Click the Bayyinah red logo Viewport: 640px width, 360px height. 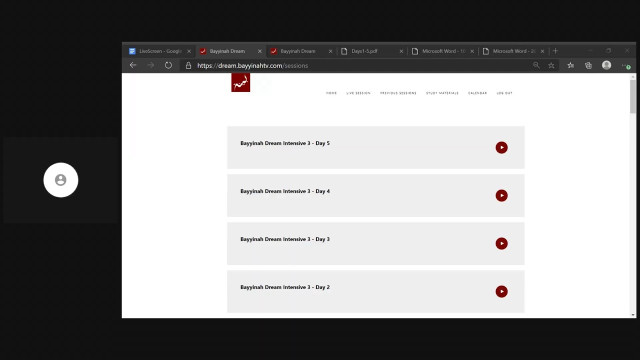pyautogui.click(x=240, y=82)
